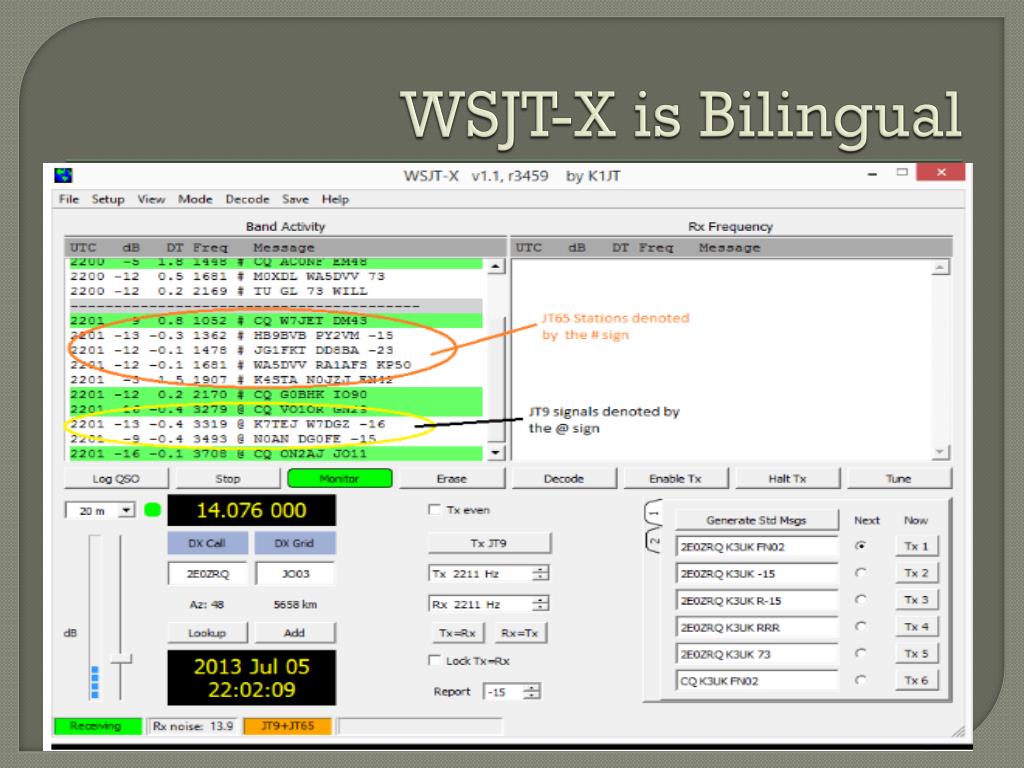Click the Generate Std Msgs button
Viewport: 1024px width, 768px height.
pos(756,520)
